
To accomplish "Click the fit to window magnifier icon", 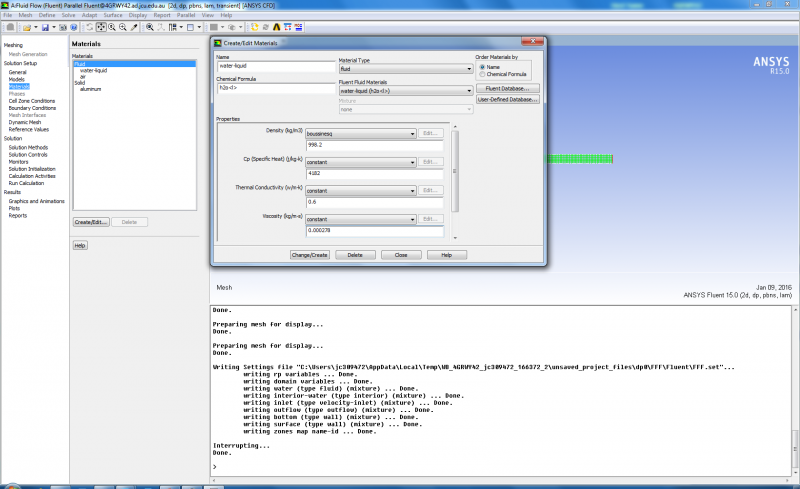I will click(x=150, y=27).
